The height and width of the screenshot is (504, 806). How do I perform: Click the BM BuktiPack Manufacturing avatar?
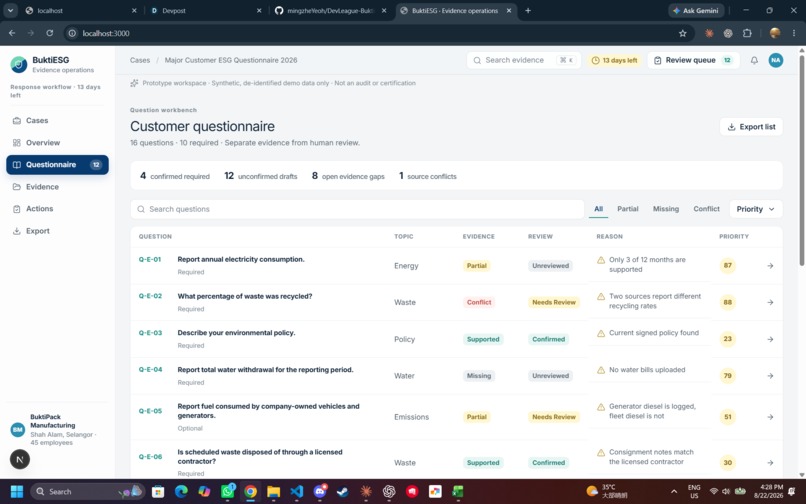(x=18, y=429)
